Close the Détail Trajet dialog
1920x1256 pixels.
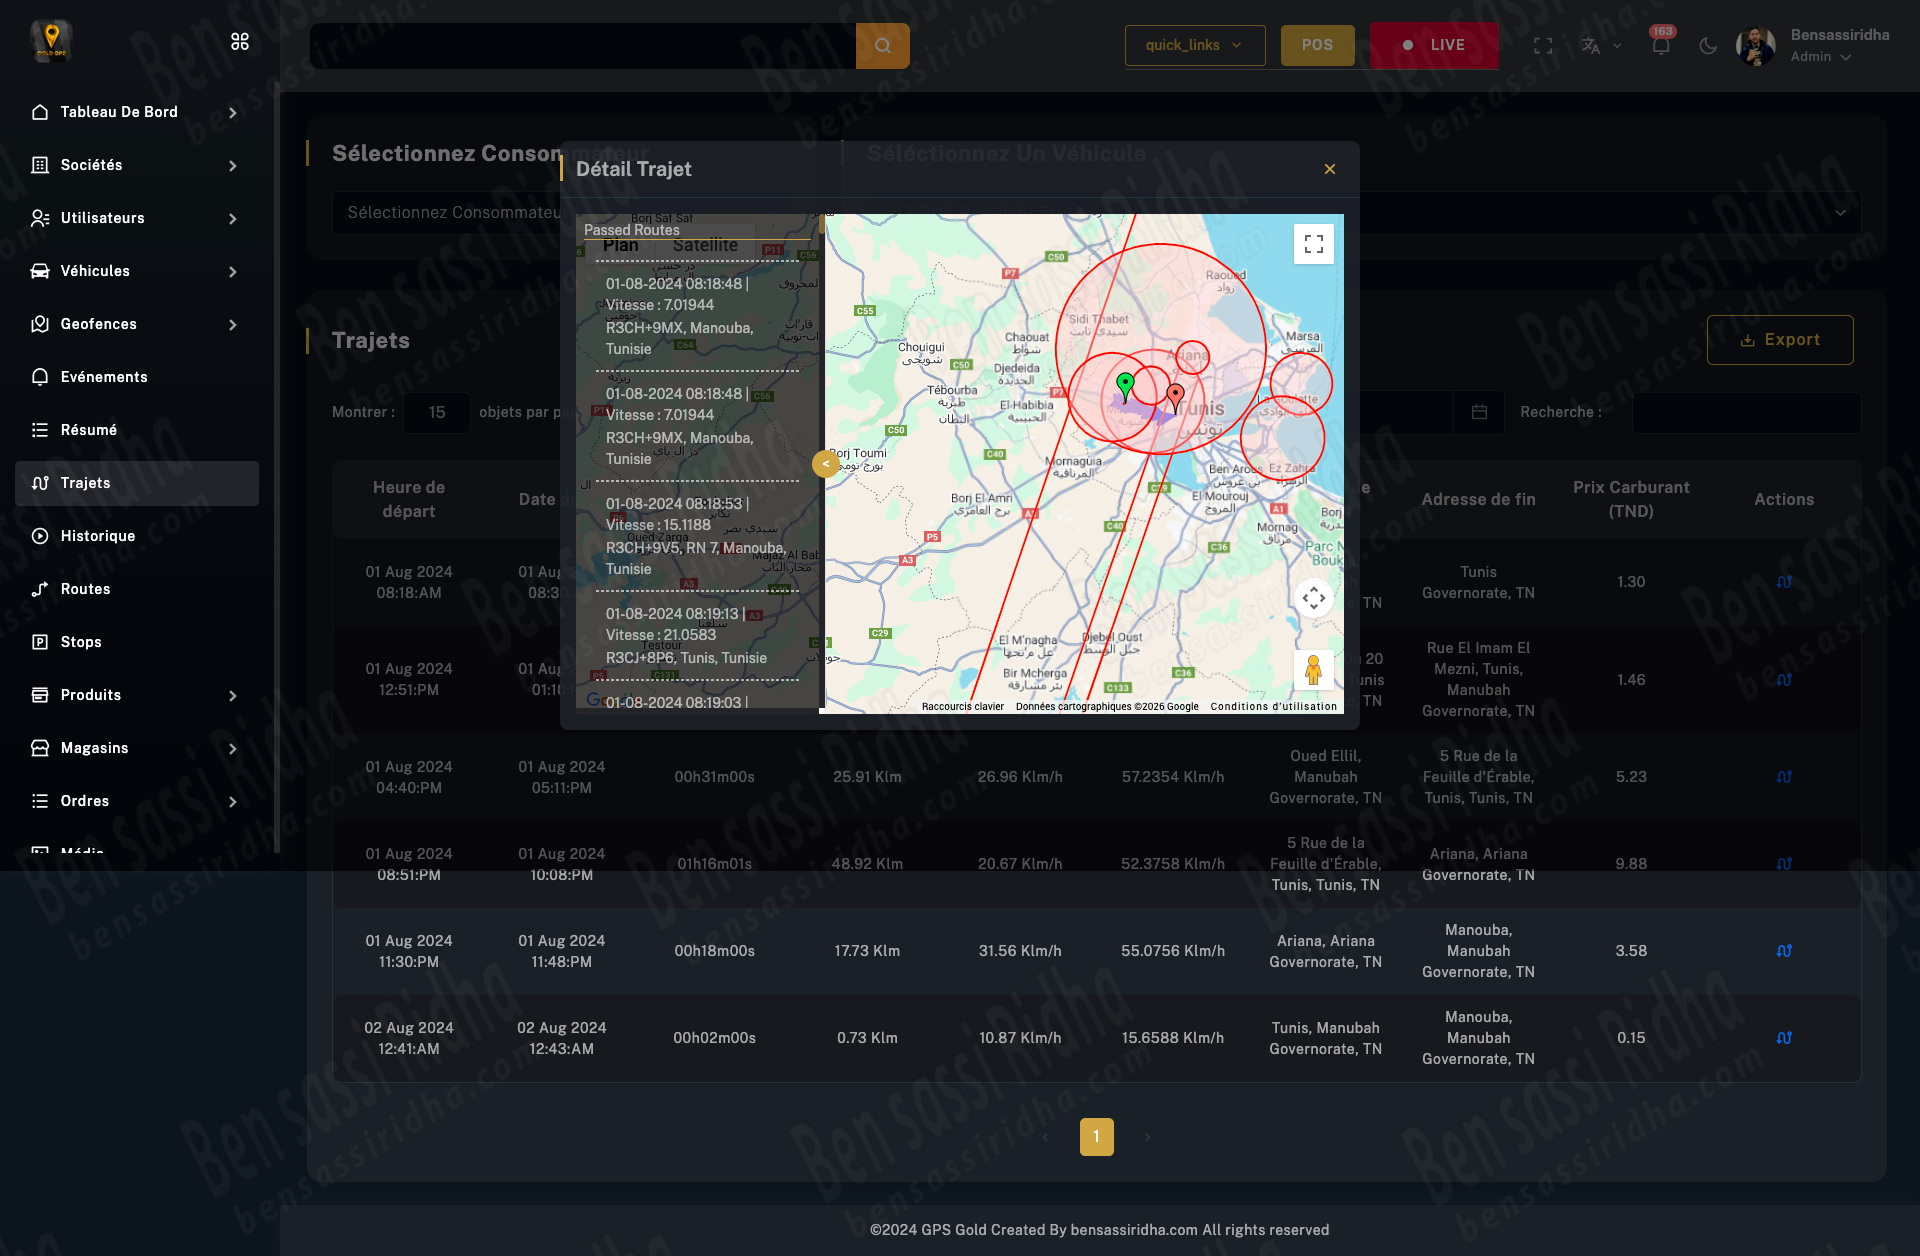pyautogui.click(x=1329, y=169)
